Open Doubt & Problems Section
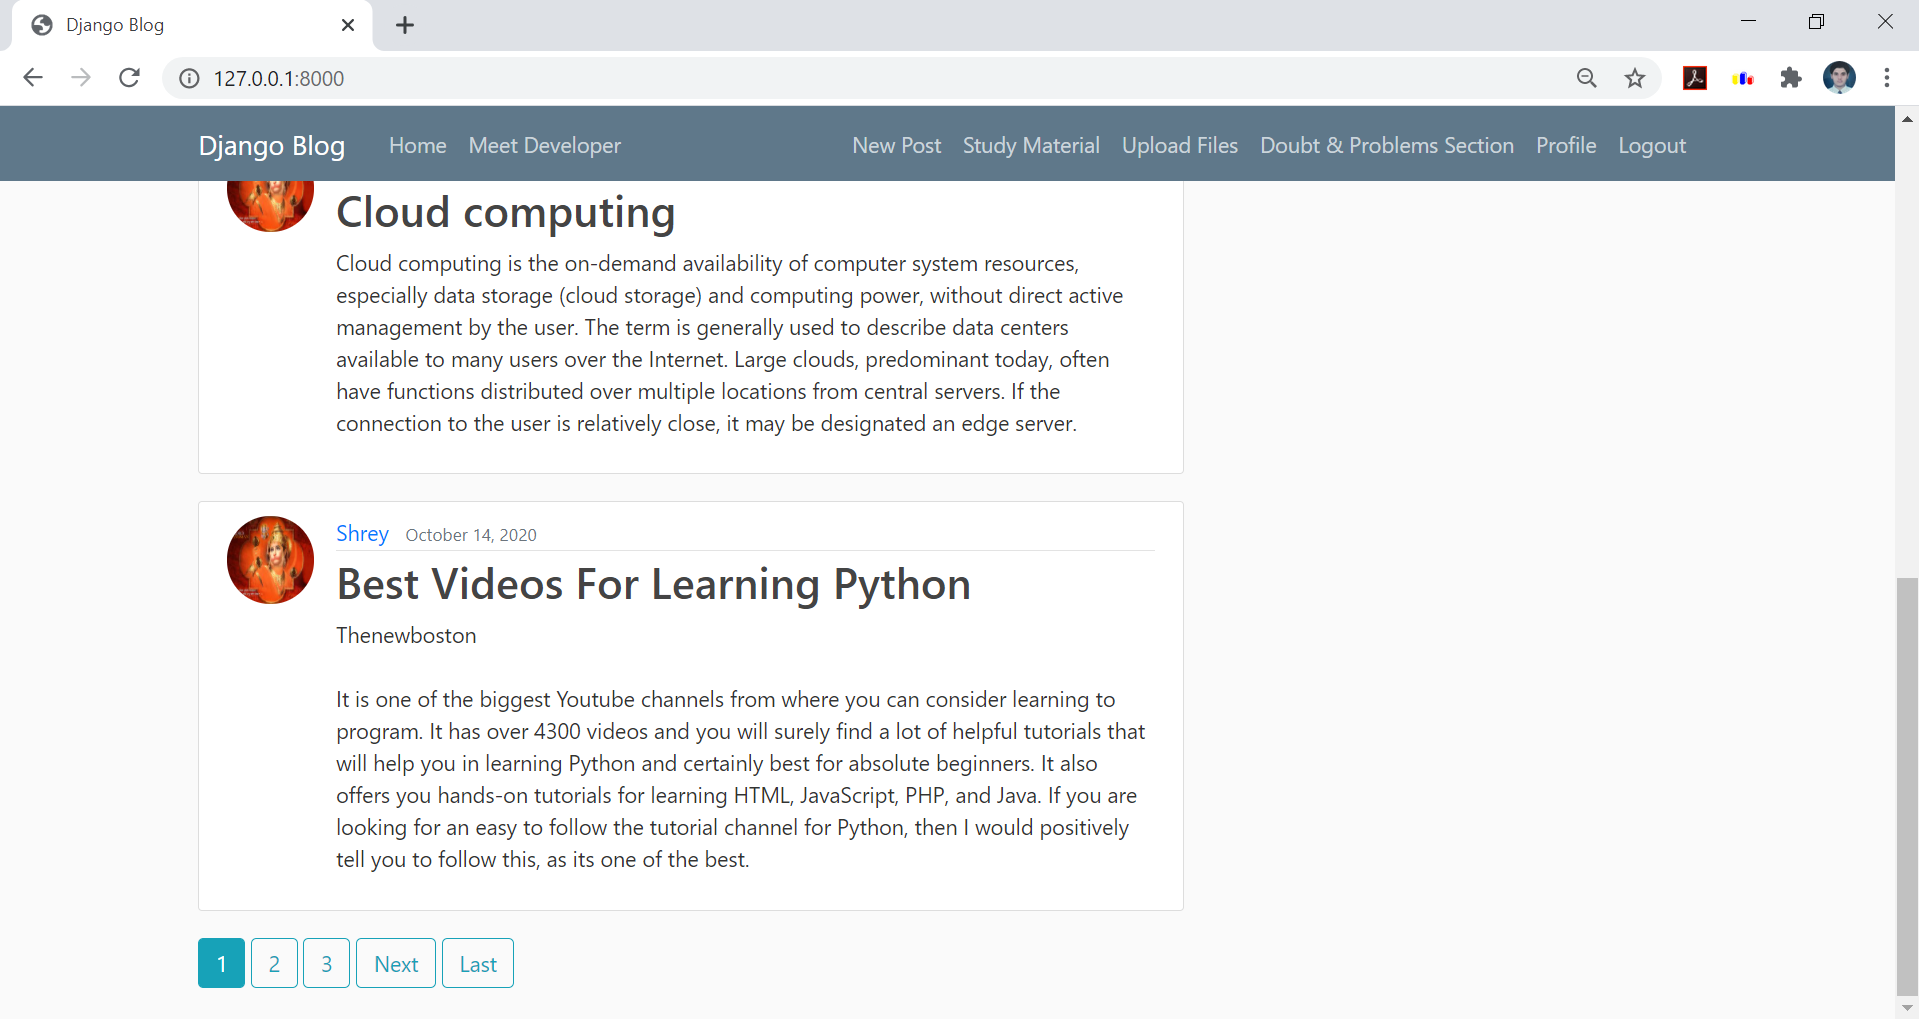1919x1019 pixels. point(1387,146)
